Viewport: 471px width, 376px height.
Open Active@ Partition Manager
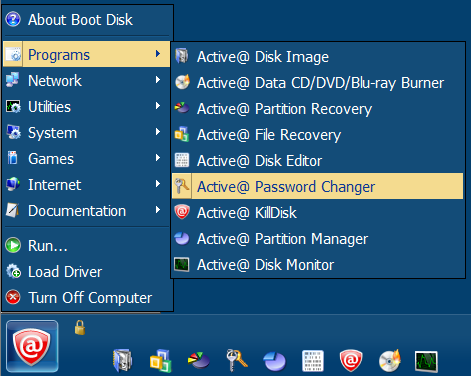click(x=318, y=238)
